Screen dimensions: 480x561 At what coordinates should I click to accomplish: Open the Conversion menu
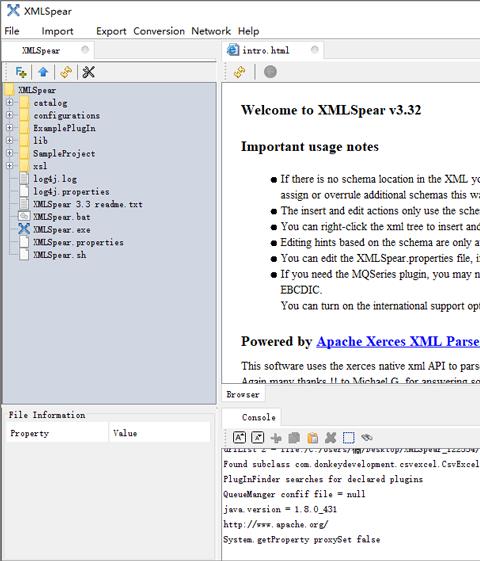[x=159, y=31]
